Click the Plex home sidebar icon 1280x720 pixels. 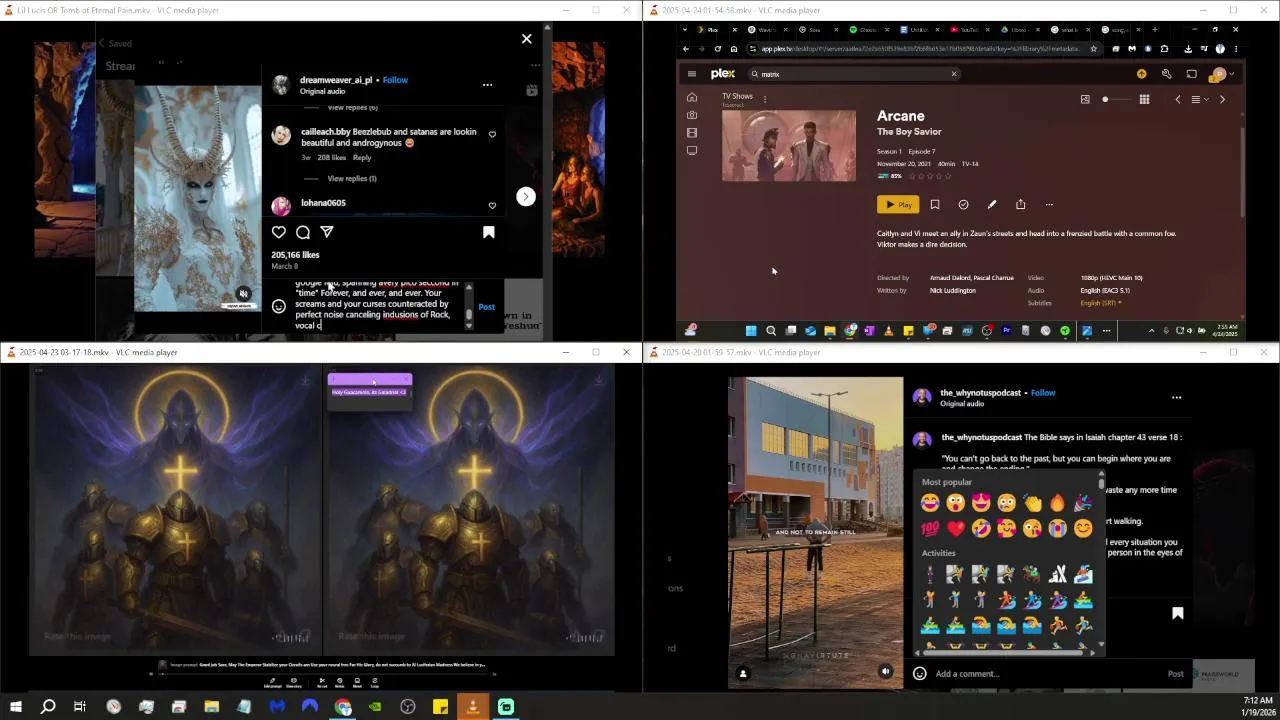click(691, 97)
